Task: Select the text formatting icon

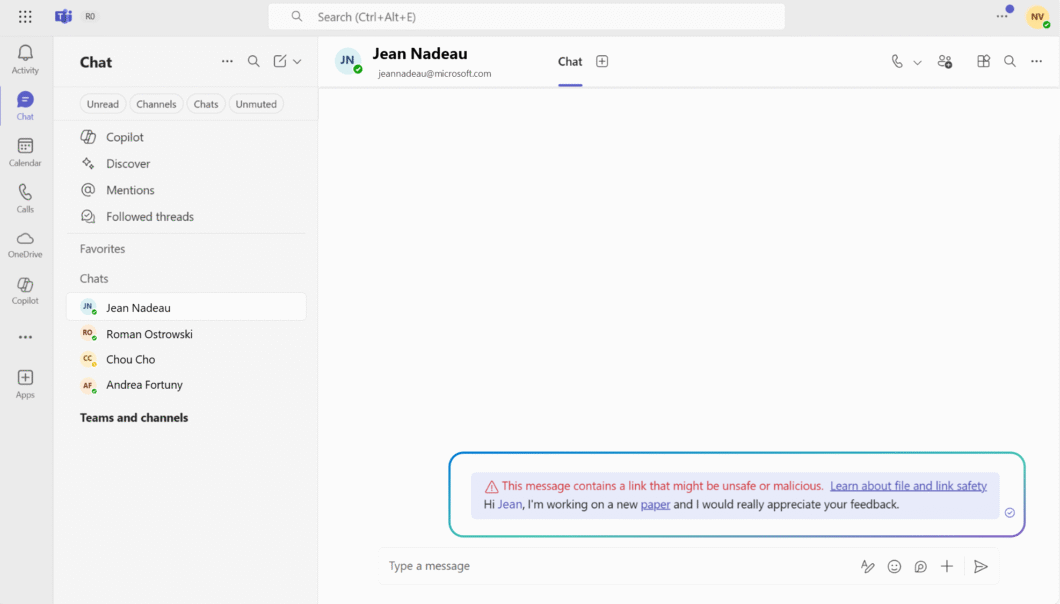Action: click(867, 566)
